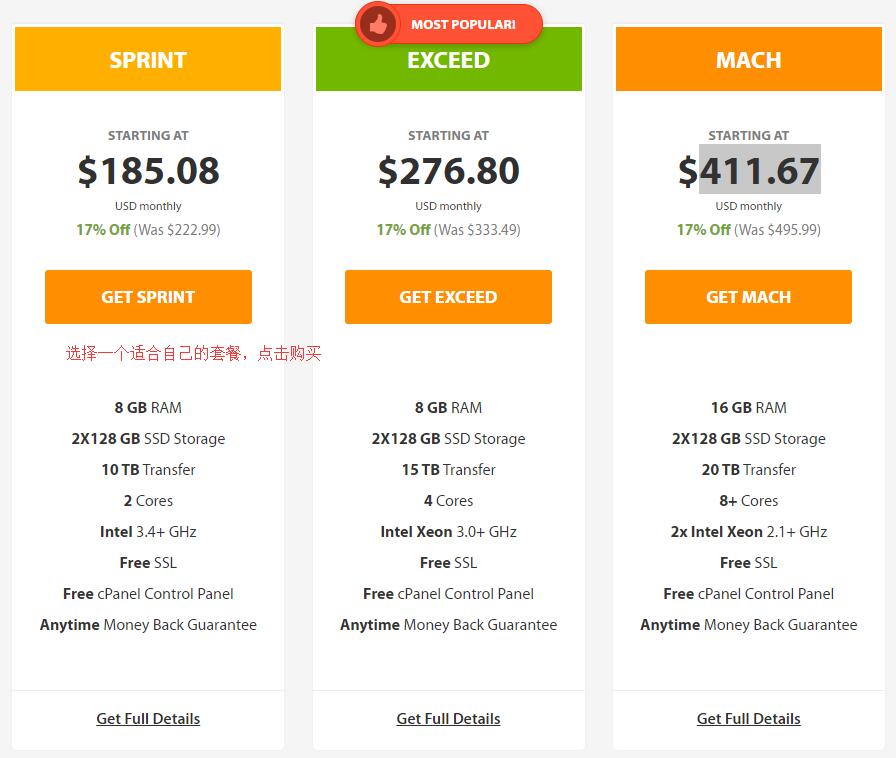
Task: Click 4 Cores in Exceed plan
Action: [449, 501]
